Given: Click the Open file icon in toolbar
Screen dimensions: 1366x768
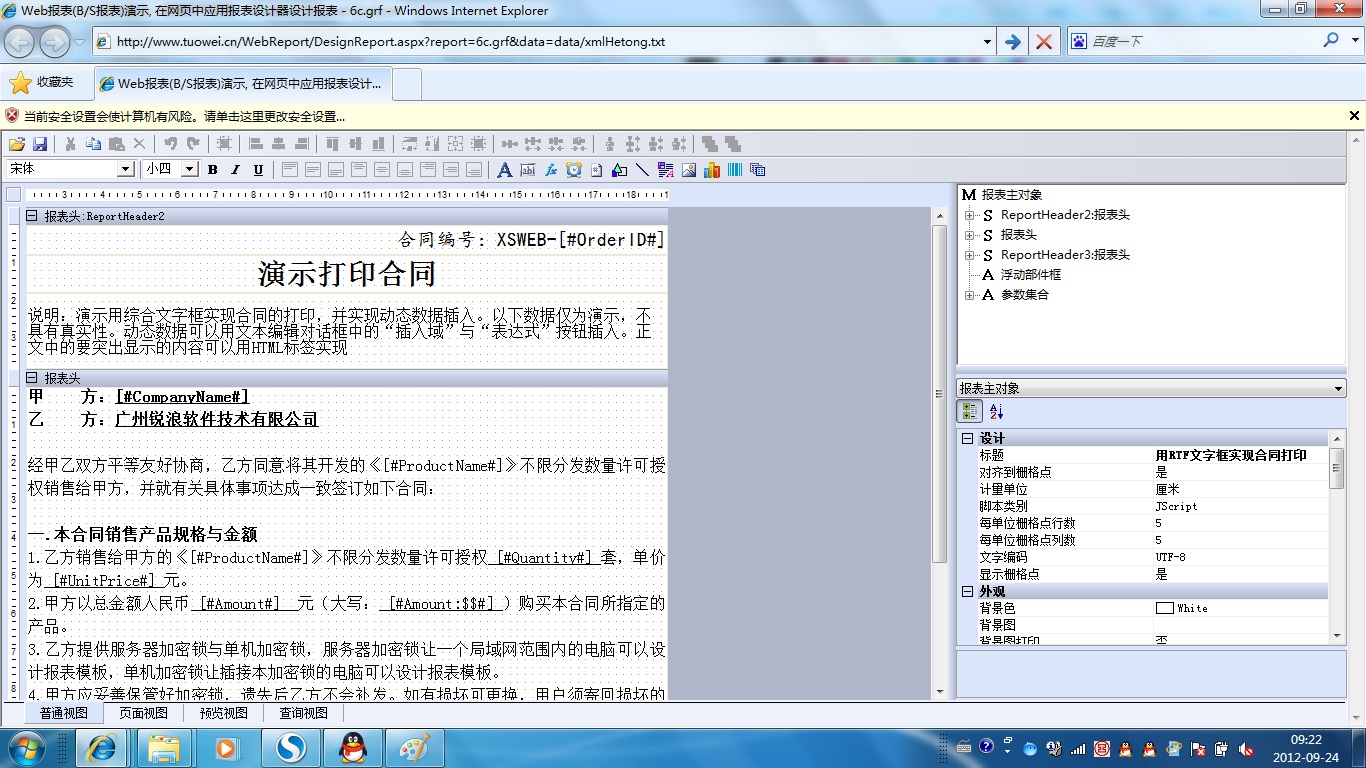Looking at the screenshot, I should pos(17,144).
